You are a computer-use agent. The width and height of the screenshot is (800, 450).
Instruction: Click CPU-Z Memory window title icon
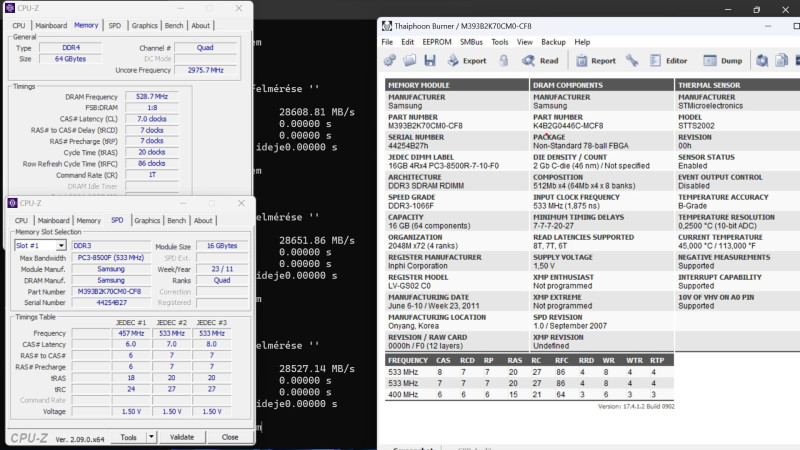tap(10, 8)
